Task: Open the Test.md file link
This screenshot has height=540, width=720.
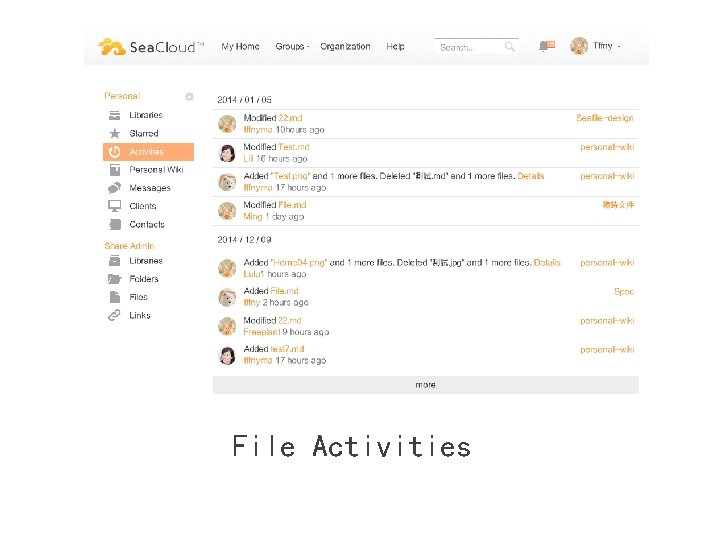Action: tap(294, 147)
